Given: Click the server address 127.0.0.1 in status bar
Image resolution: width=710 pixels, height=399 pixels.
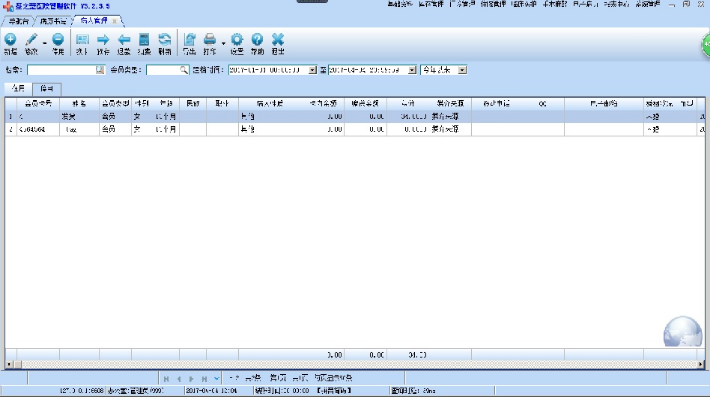Looking at the screenshot, I should [x=82, y=390].
